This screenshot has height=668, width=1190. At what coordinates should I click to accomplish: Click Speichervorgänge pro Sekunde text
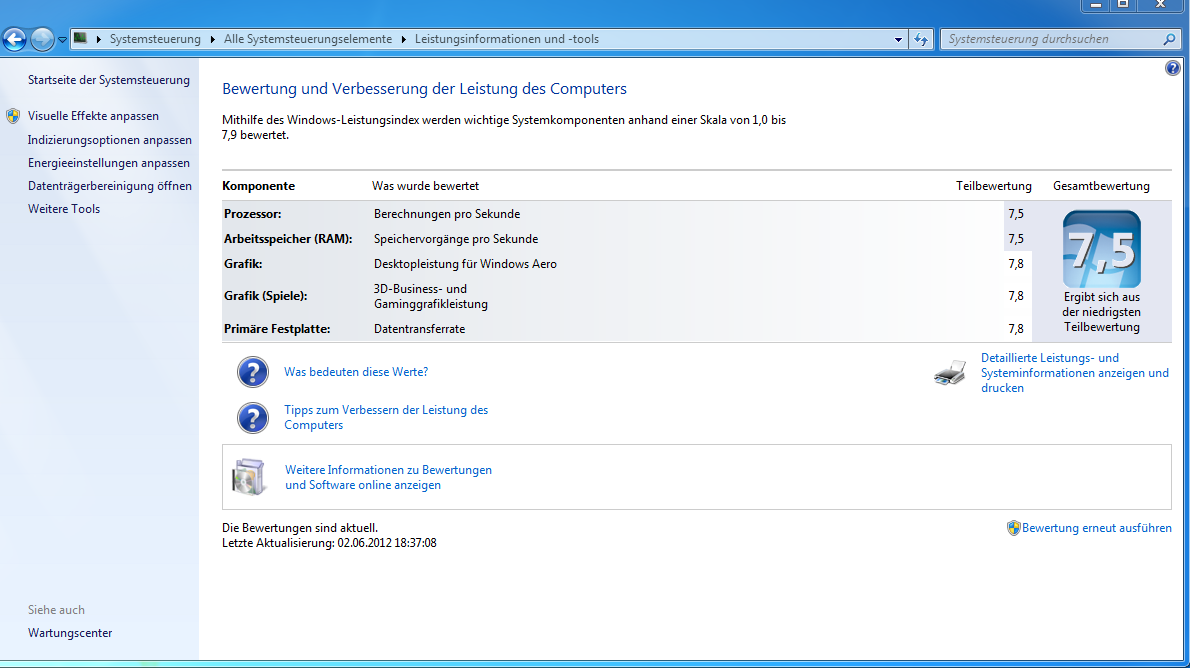point(456,239)
